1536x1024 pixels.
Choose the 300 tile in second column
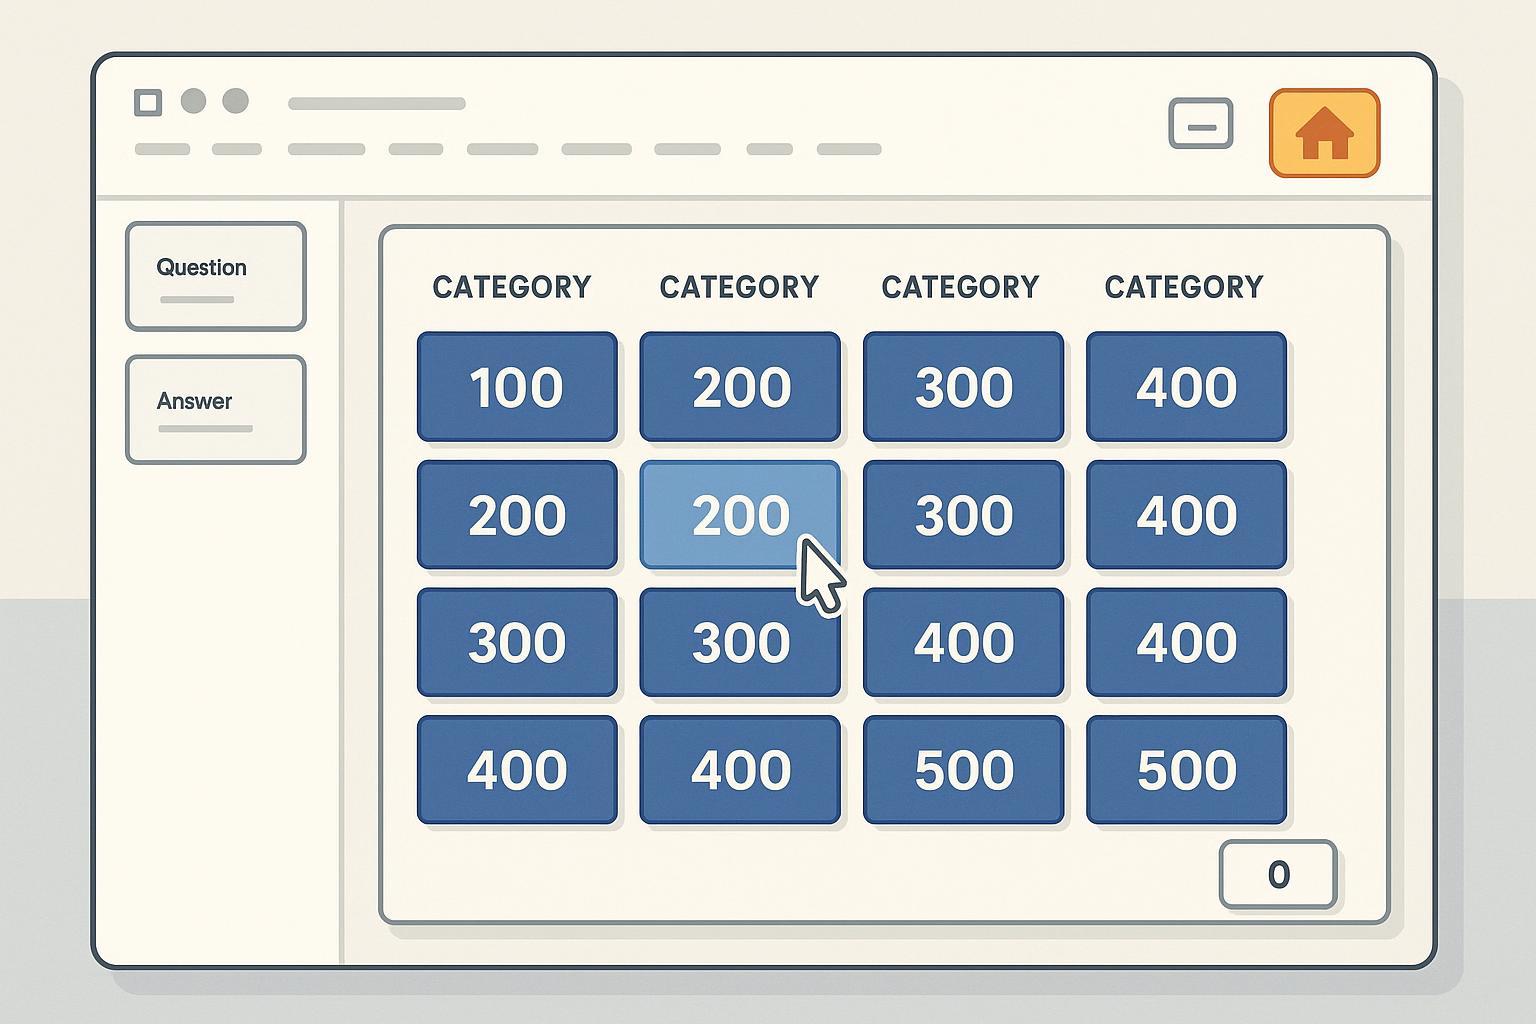[739, 642]
